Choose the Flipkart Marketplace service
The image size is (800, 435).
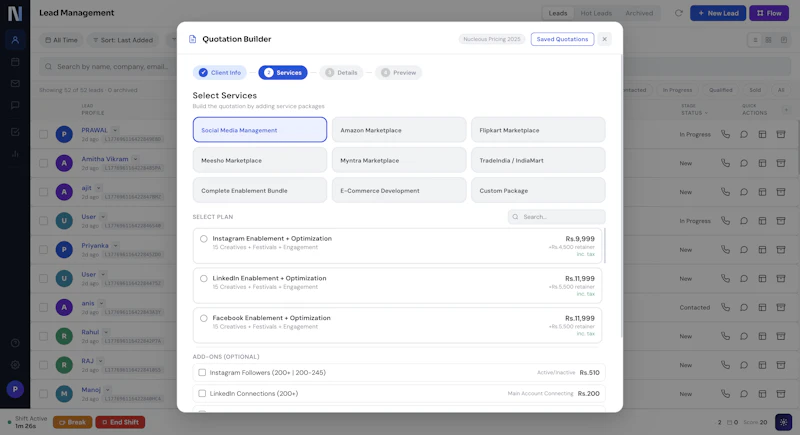tap(538, 130)
